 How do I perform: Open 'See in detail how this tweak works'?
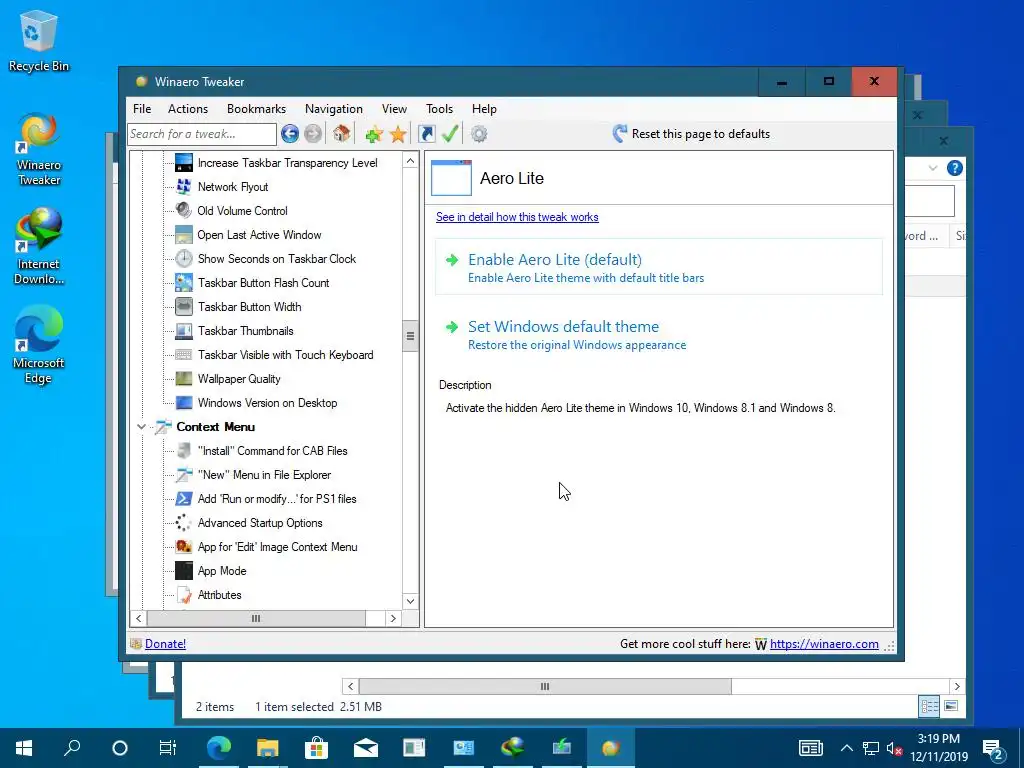tap(517, 217)
